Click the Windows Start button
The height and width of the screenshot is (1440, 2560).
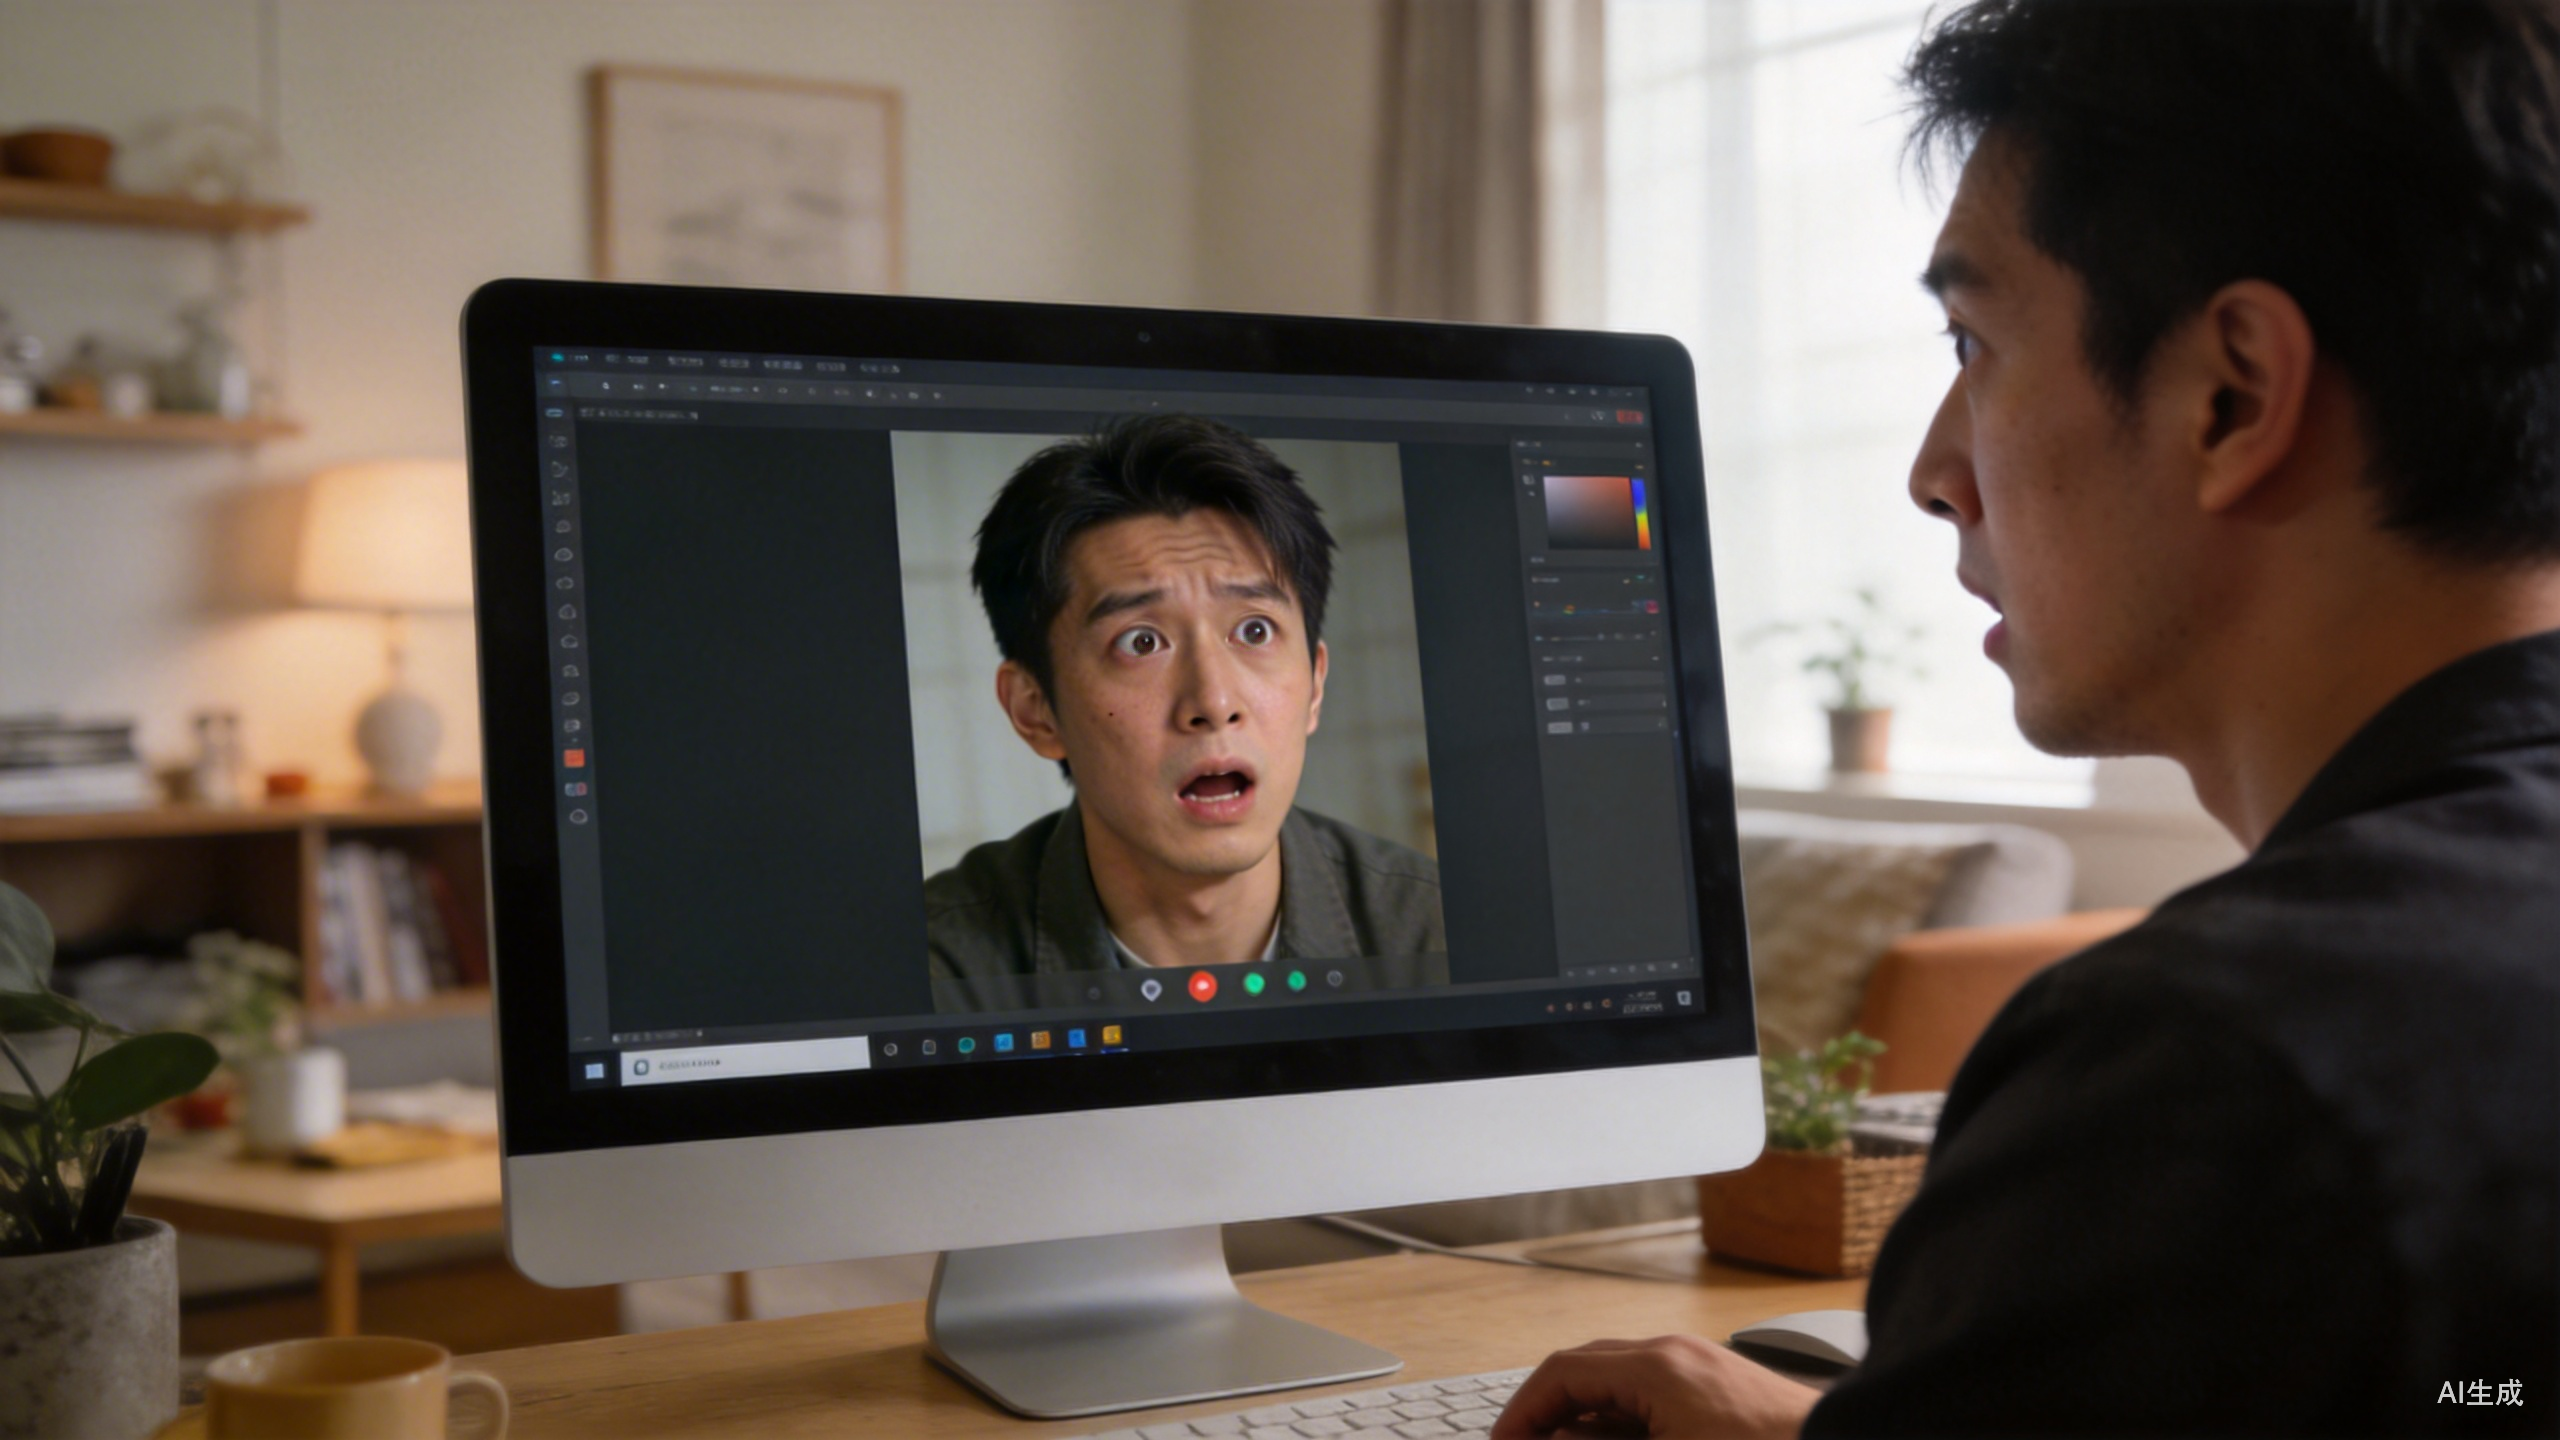(x=594, y=1071)
